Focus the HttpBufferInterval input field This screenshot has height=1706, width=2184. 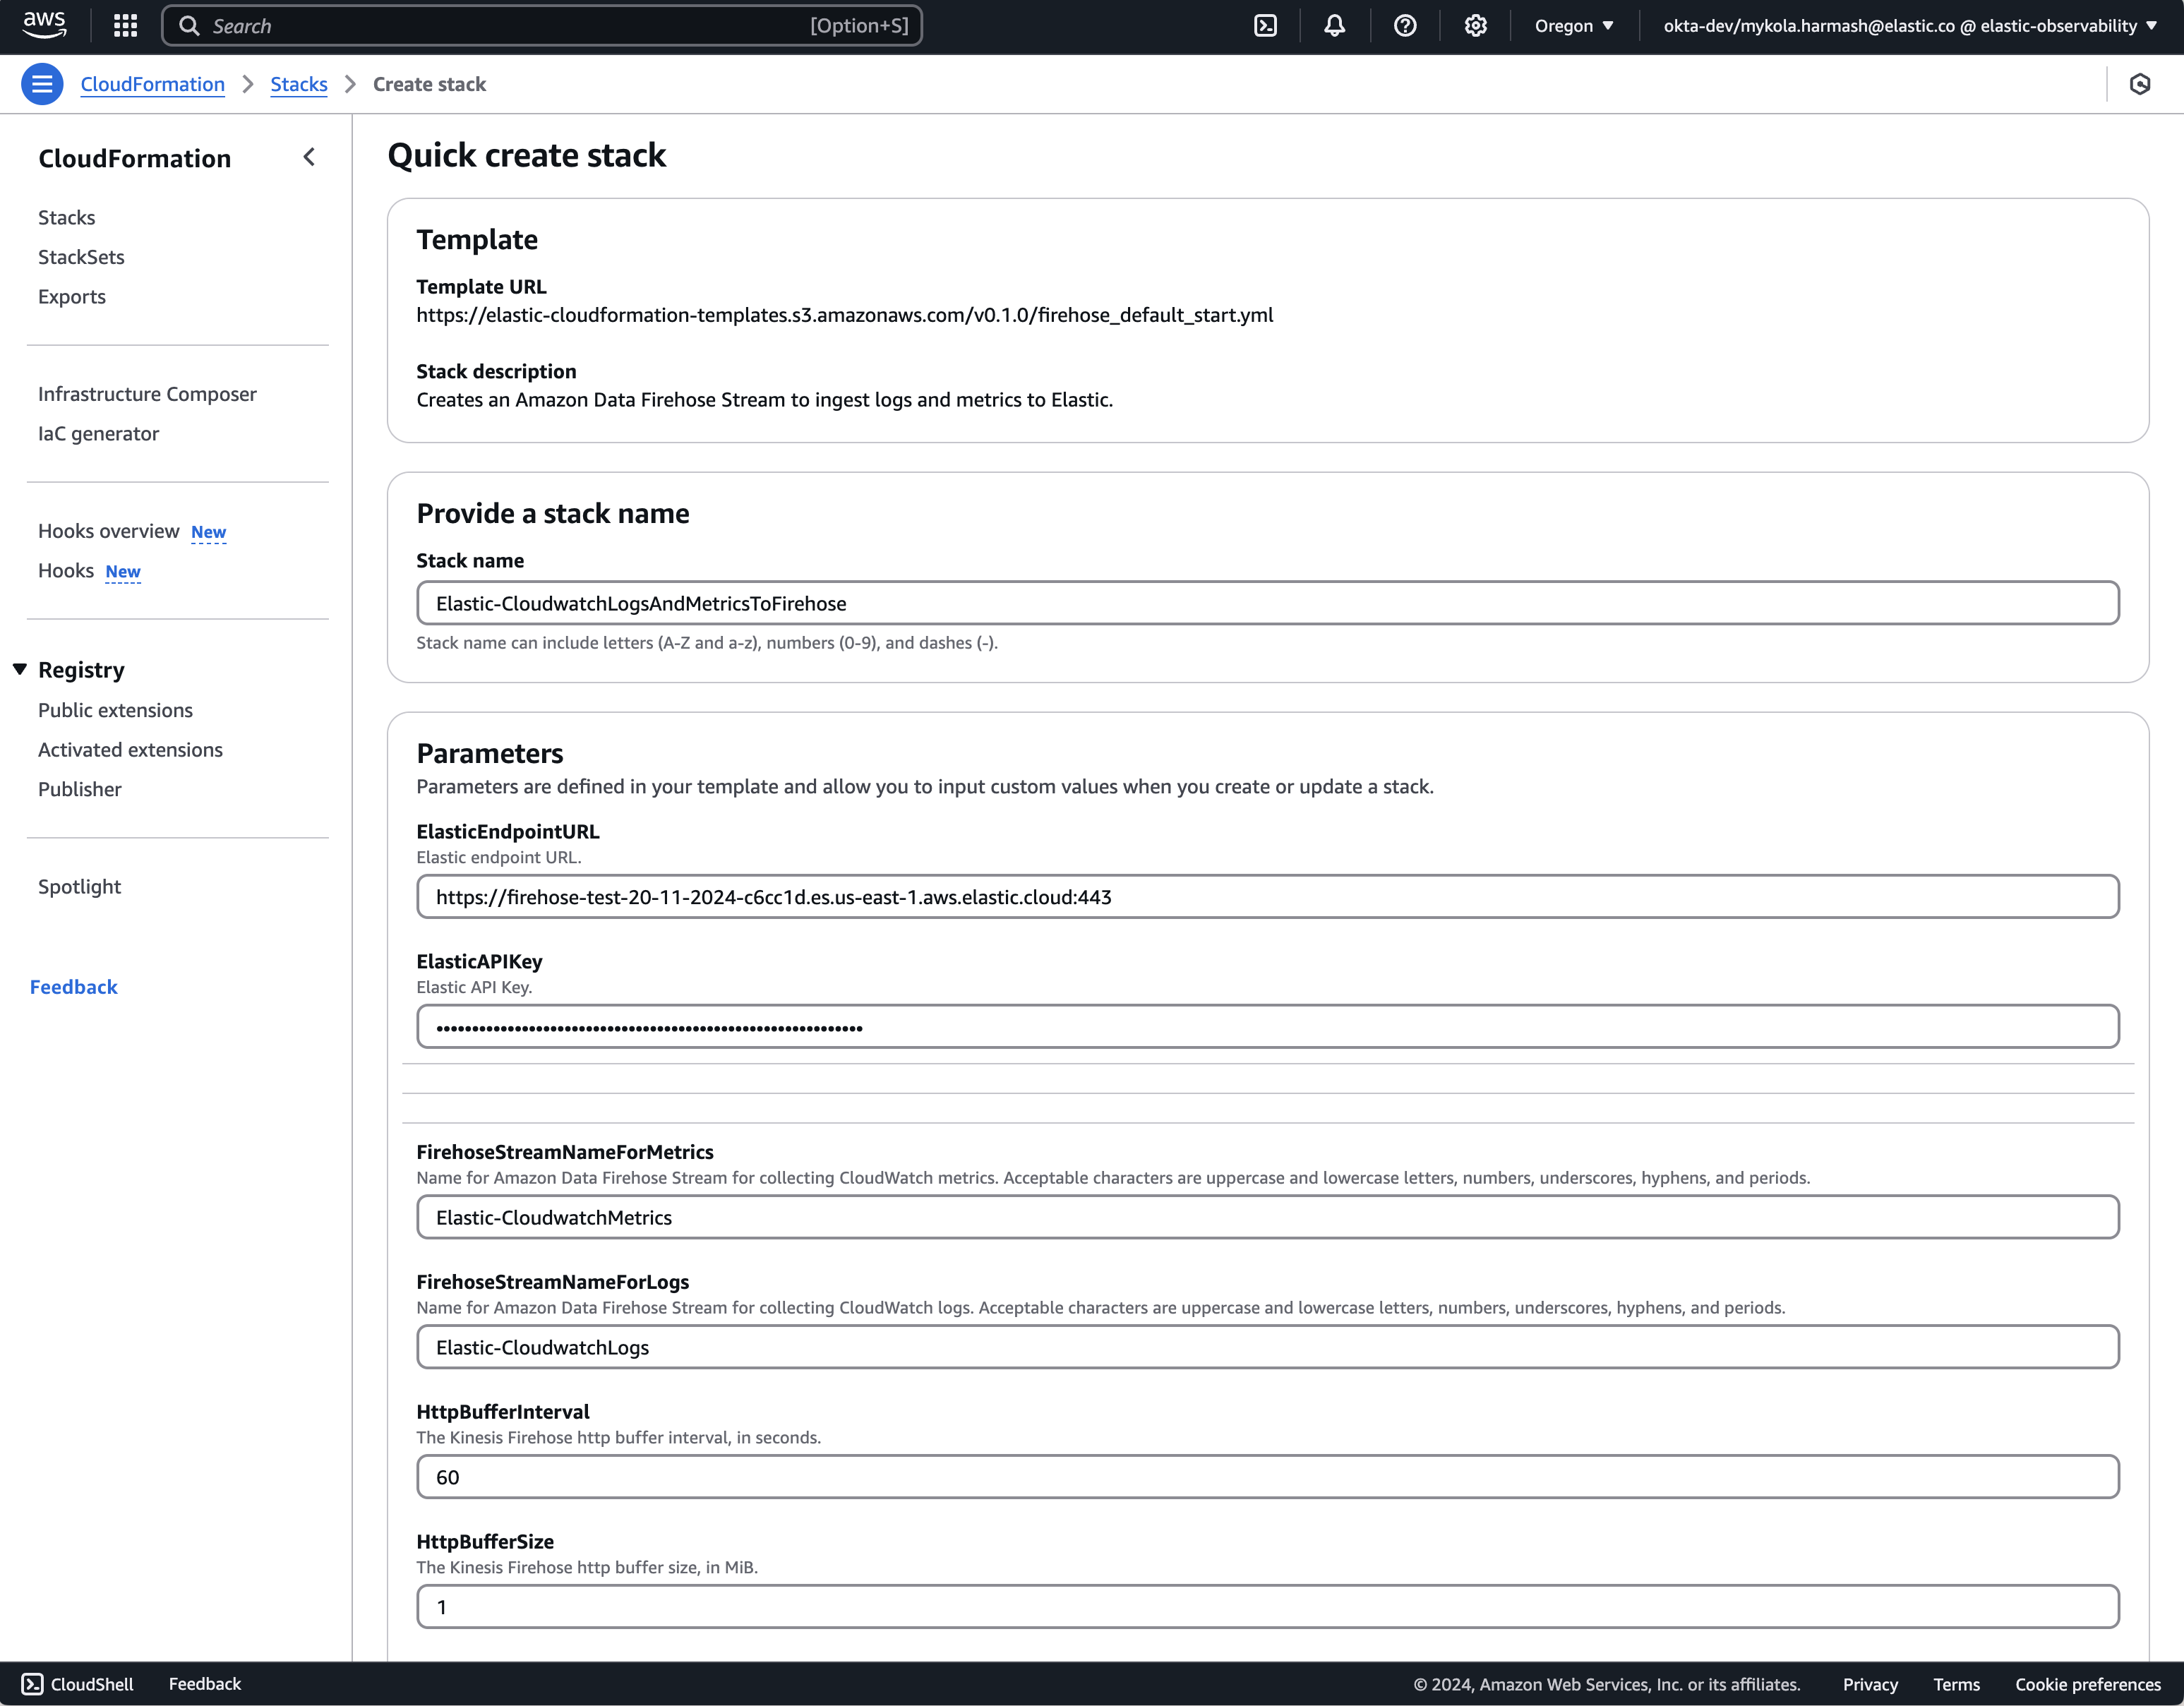pyautogui.click(x=1267, y=1477)
